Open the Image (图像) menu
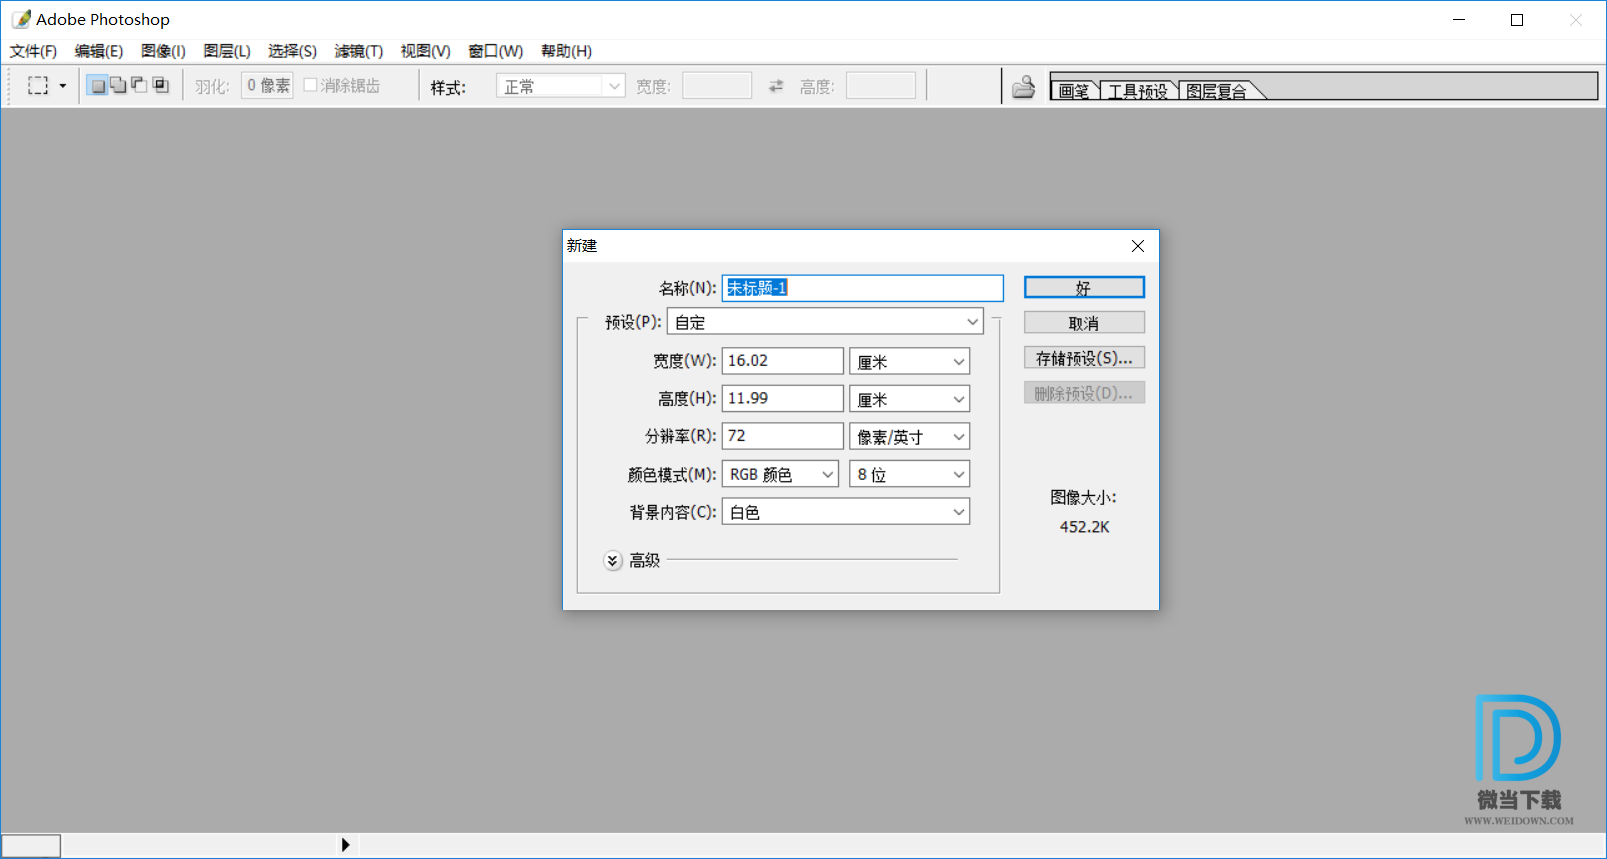 163,51
